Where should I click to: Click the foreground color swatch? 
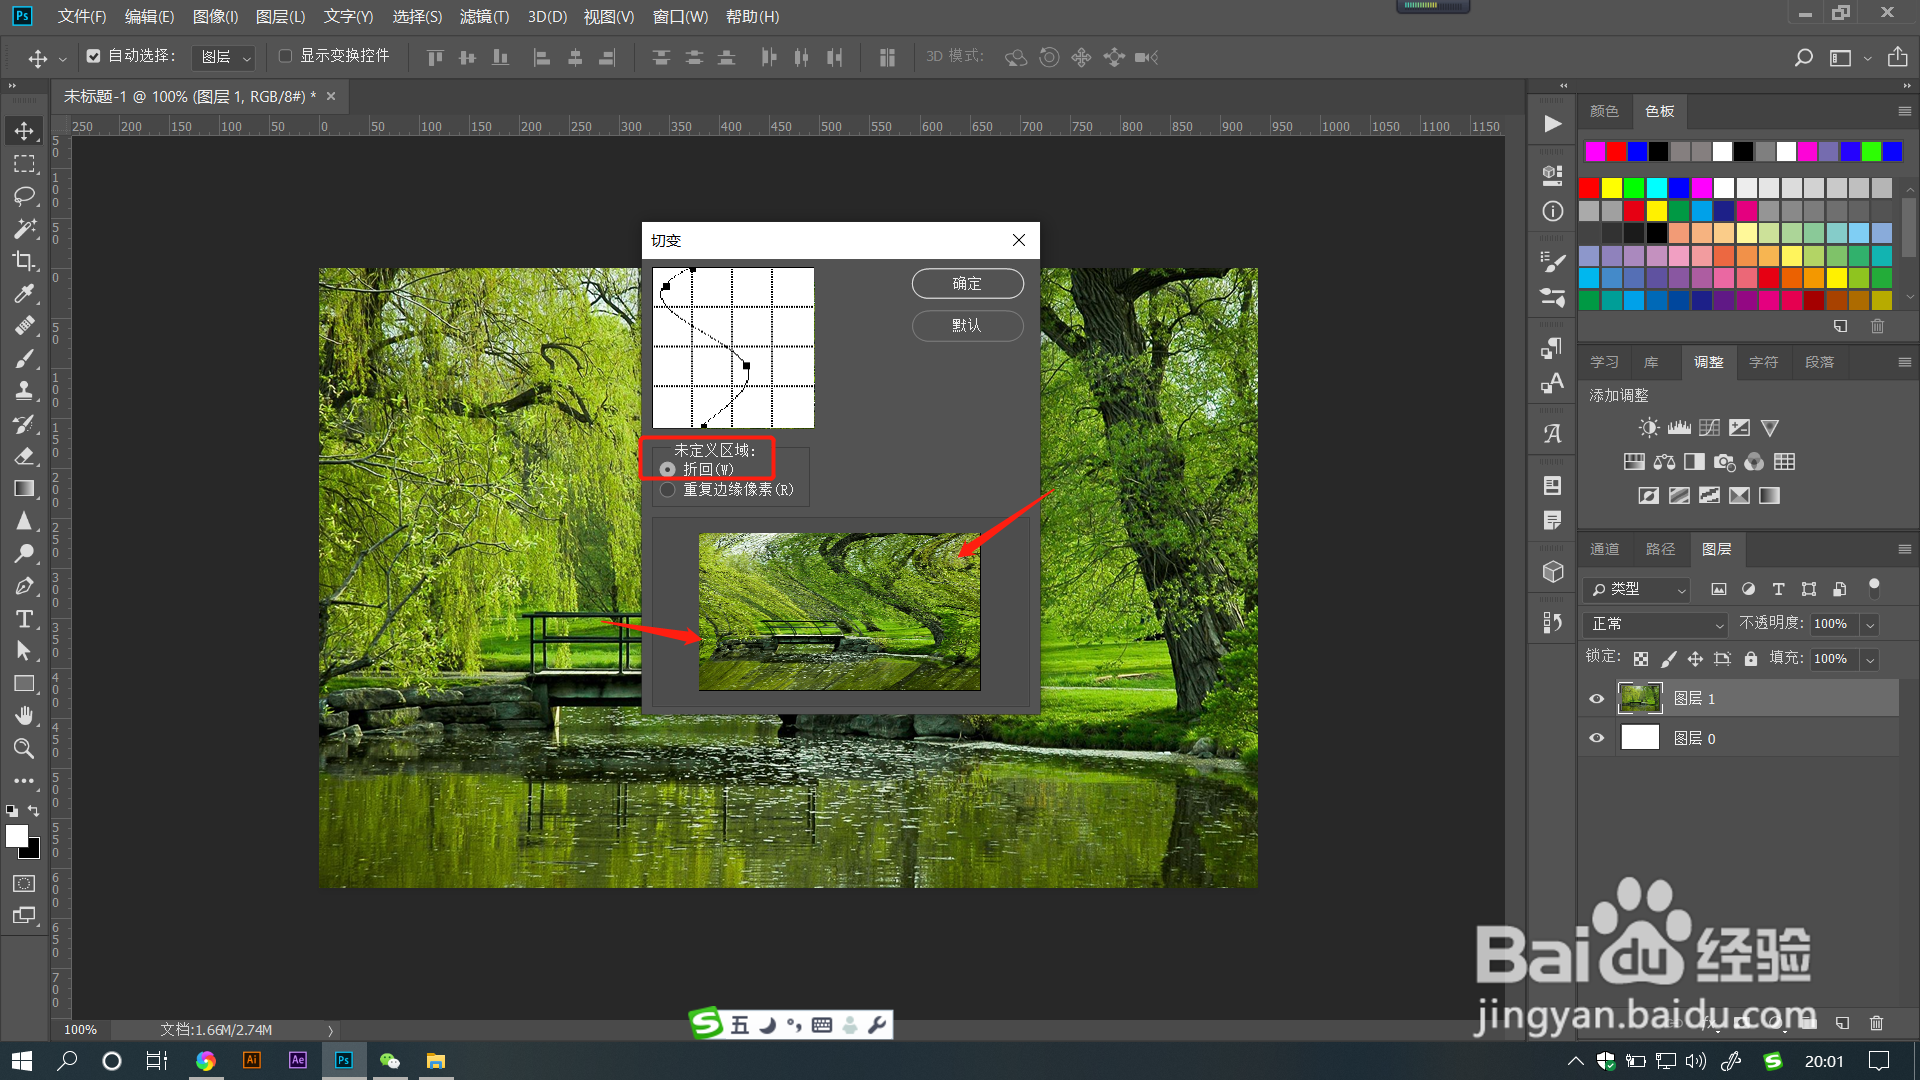tap(17, 836)
